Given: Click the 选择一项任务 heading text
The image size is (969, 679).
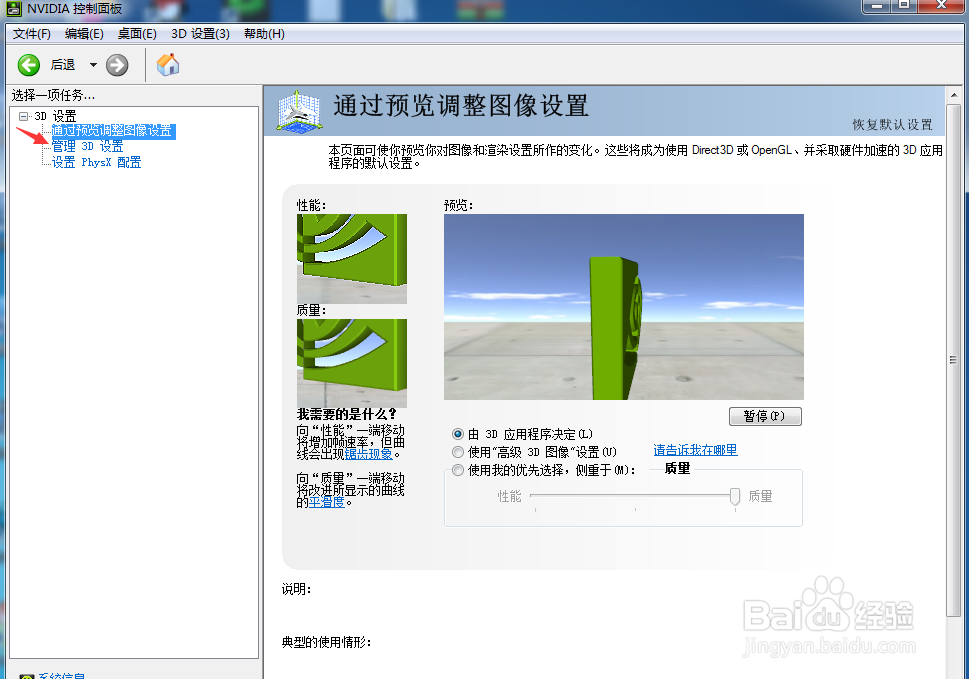Looking at the screenshot, I should tap(53, 95).
